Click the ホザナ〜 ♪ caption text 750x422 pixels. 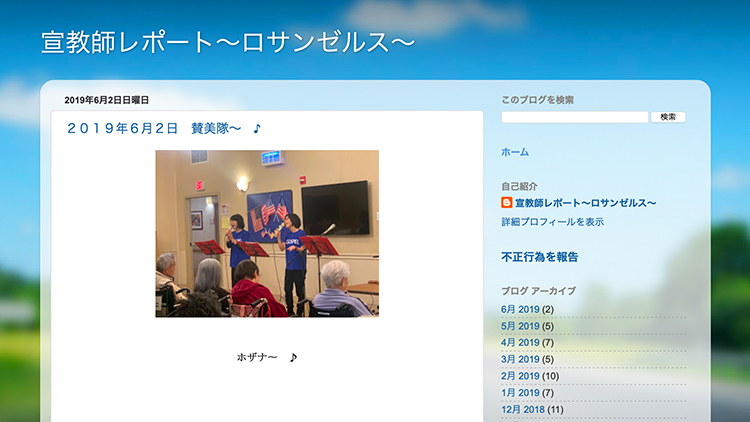[267, 357]
